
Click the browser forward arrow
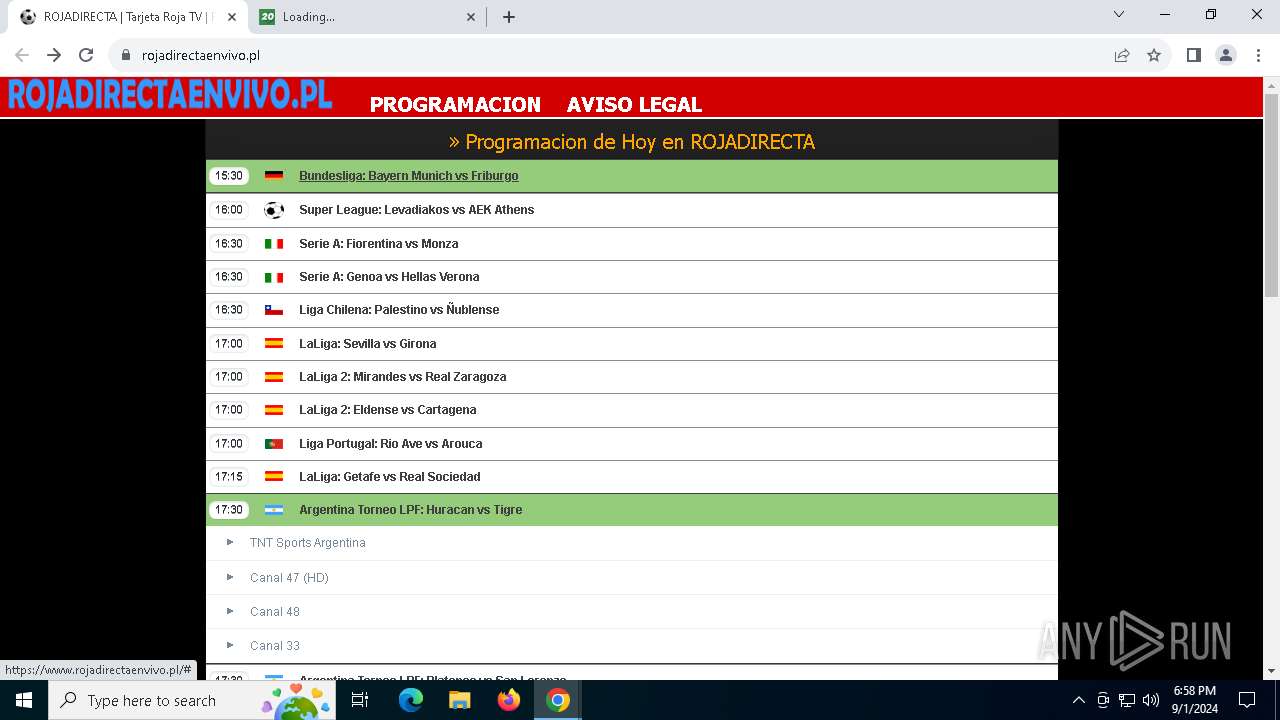click(x=54, y=55)
